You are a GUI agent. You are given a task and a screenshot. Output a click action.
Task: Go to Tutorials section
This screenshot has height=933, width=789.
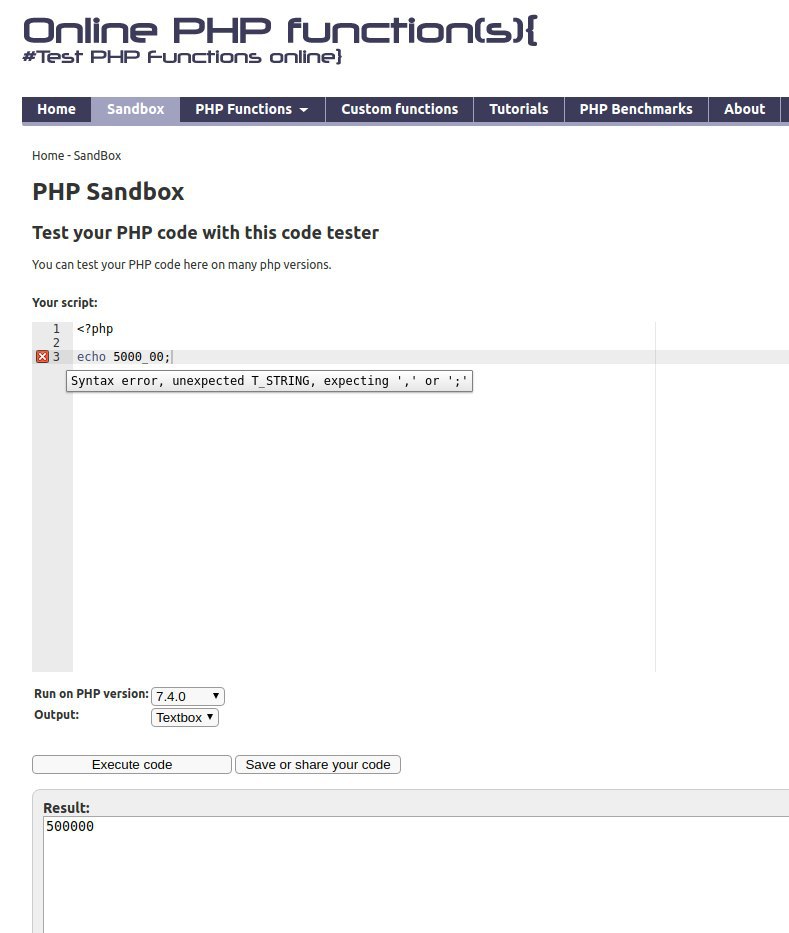coord(519,109)
